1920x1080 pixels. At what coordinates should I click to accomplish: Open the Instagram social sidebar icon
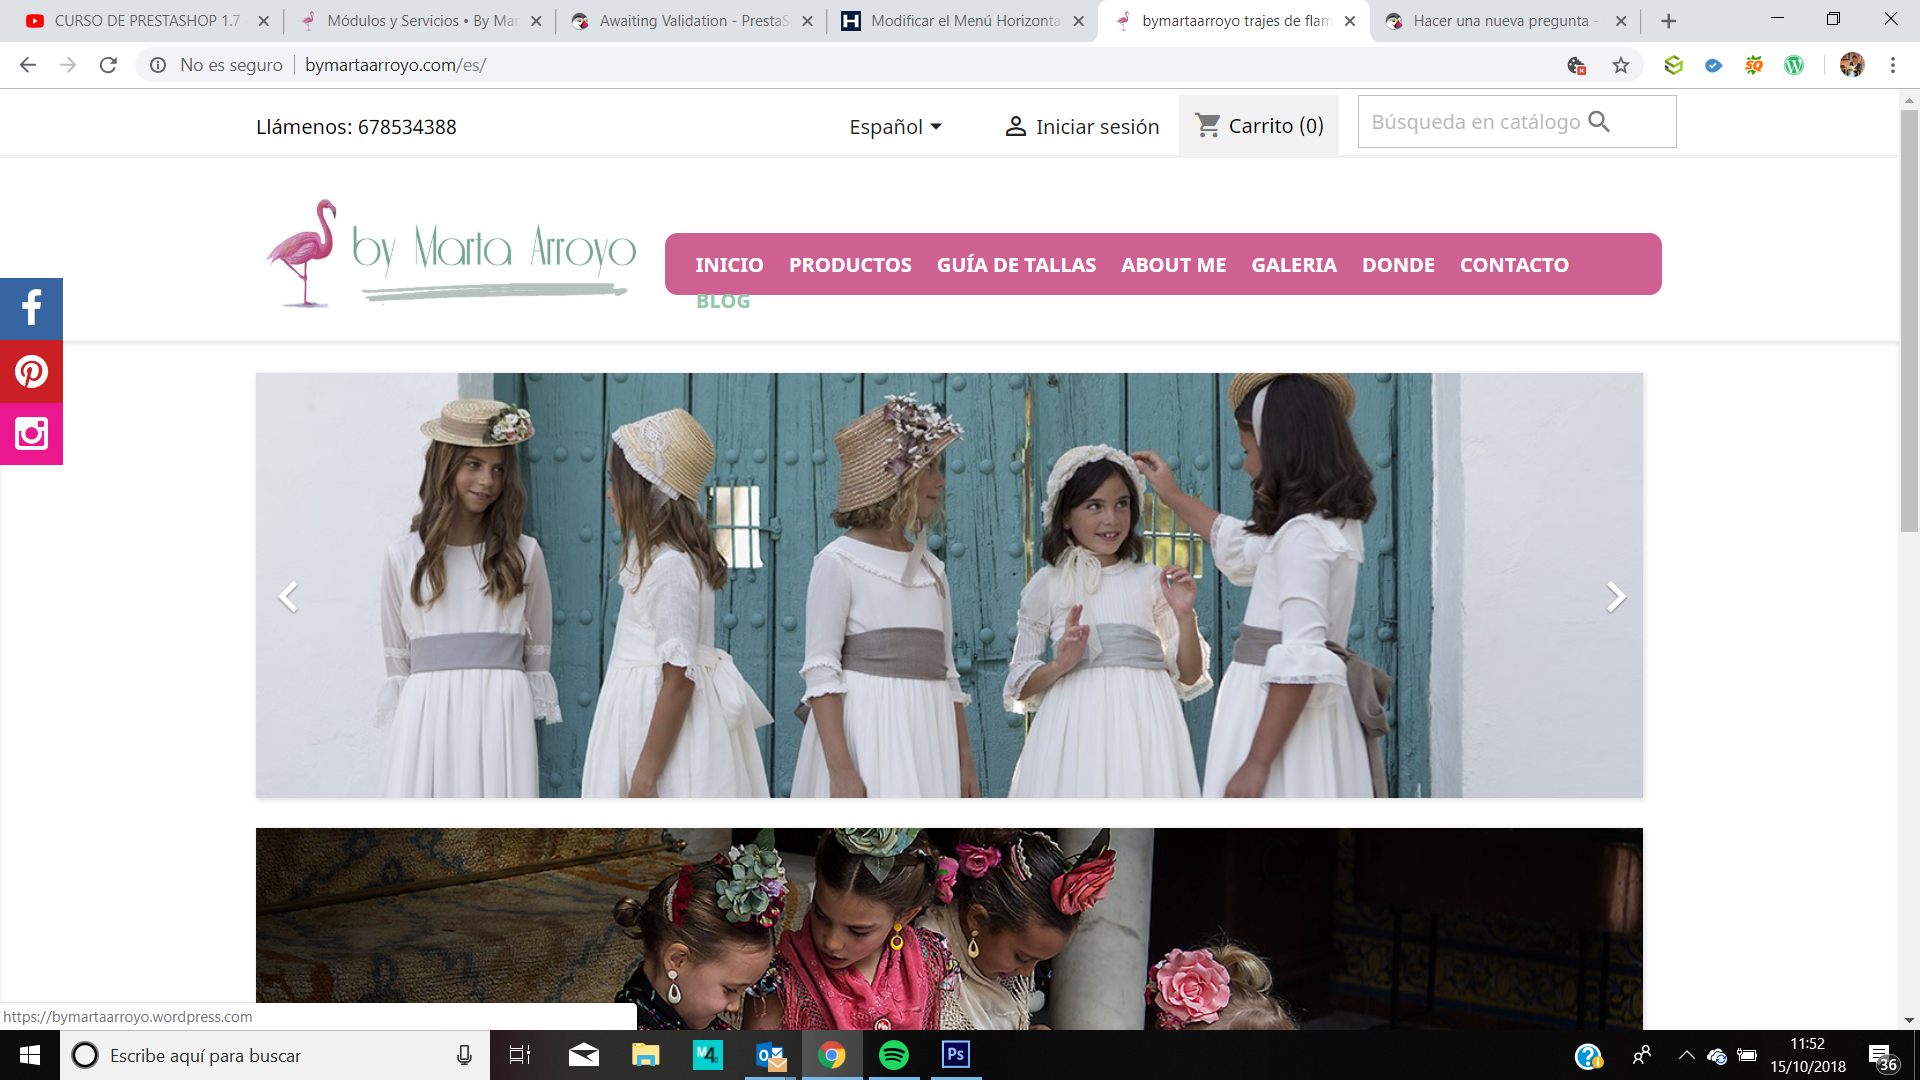click(x=31, y=434)
